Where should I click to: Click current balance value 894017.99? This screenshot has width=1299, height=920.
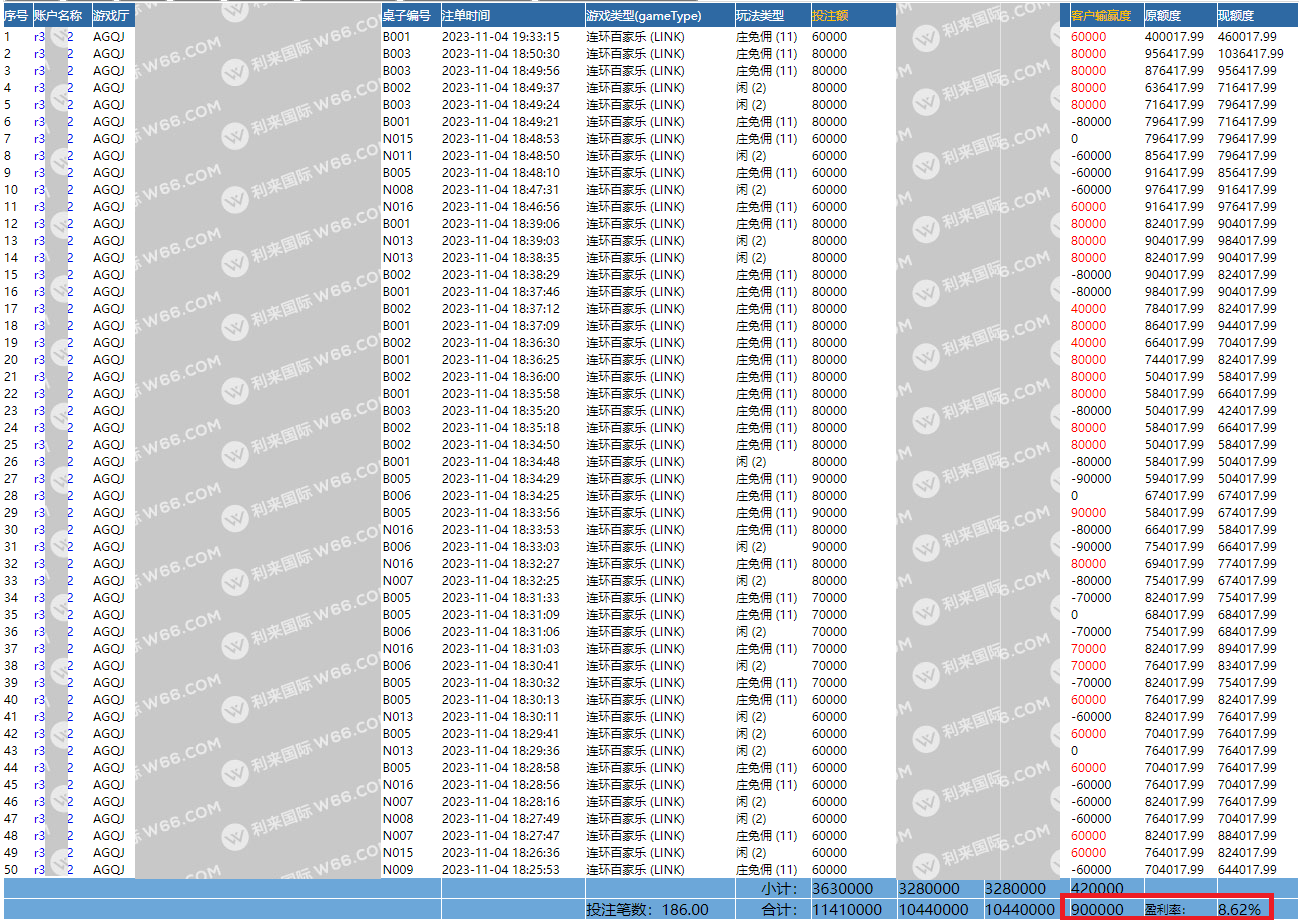tap(1248, 649)
